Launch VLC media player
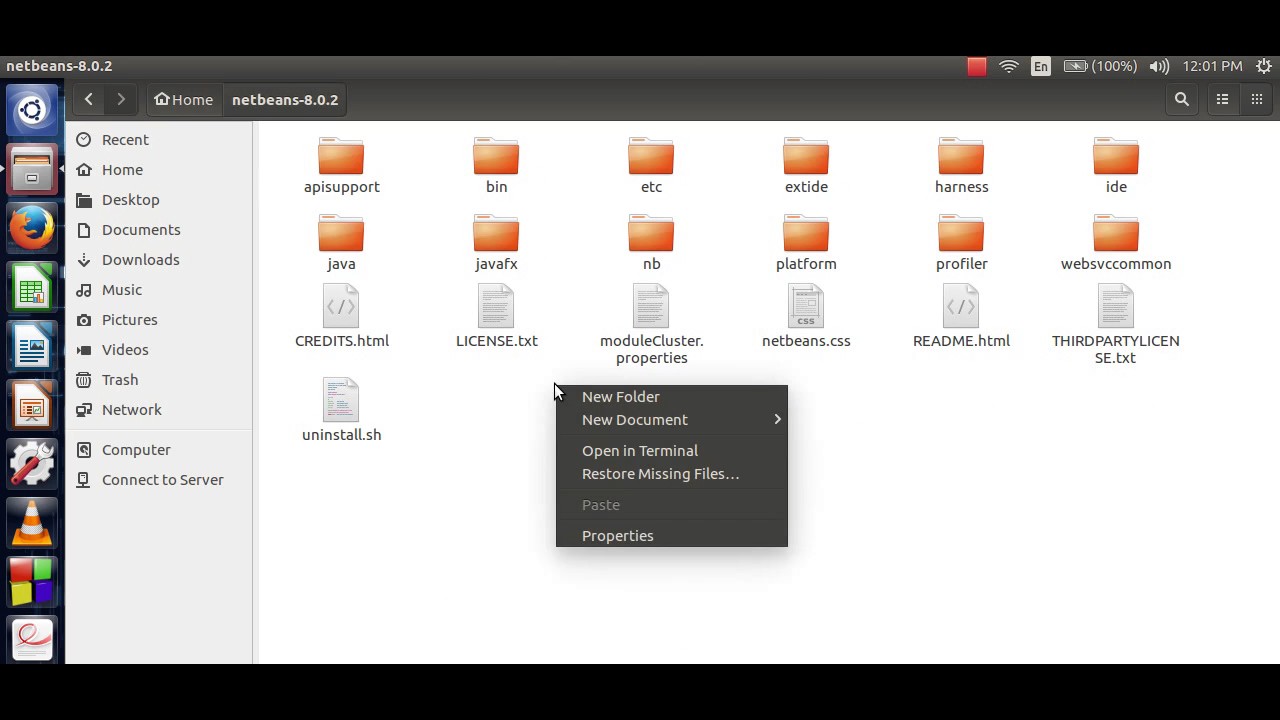Viewport: 1280px width, 720px height. (x=32, y=523)
